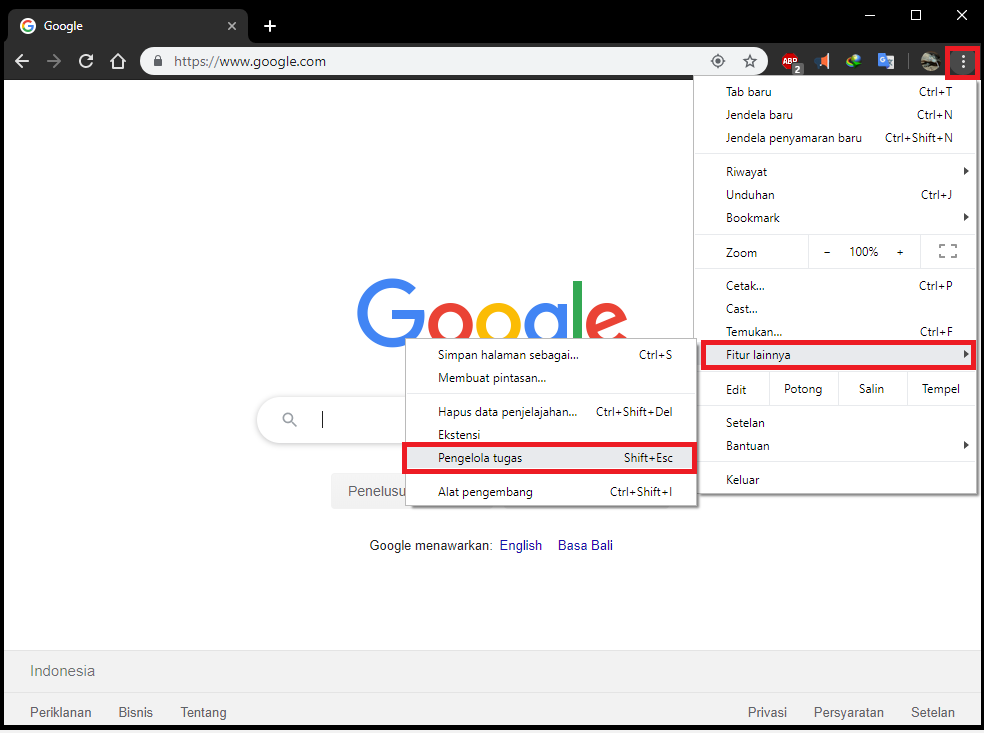Viewport: 984px width, 733px height.
Task: Open Pengelola tugas
Action: [x=550, y=458]
